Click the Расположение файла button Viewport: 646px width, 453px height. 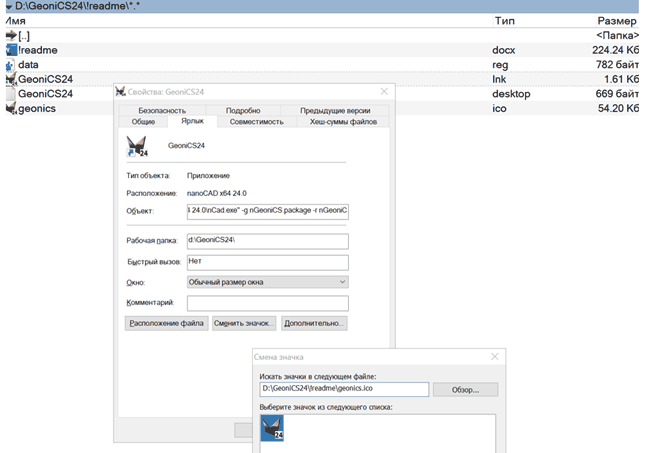(x=166, y=323)
